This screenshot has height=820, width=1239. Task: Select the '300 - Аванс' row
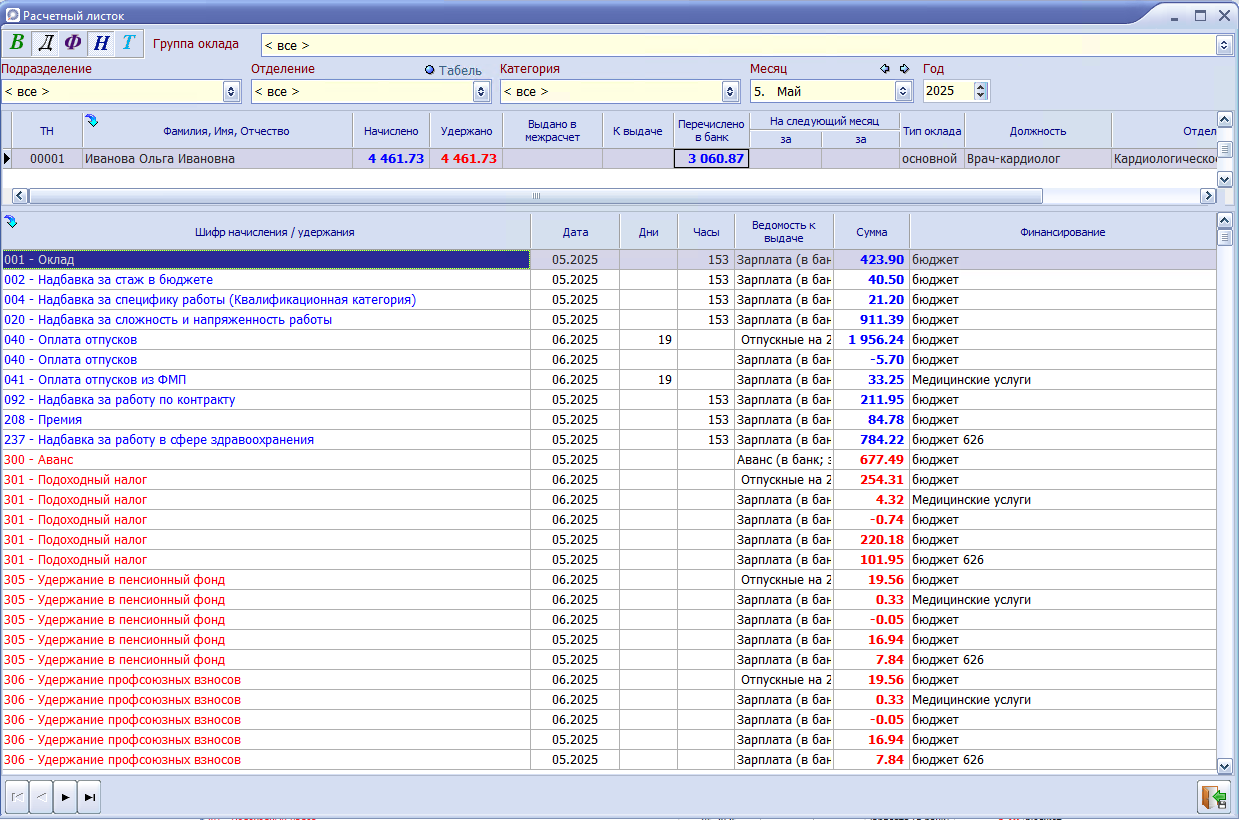pyautogui.click(x=265, y=460)
